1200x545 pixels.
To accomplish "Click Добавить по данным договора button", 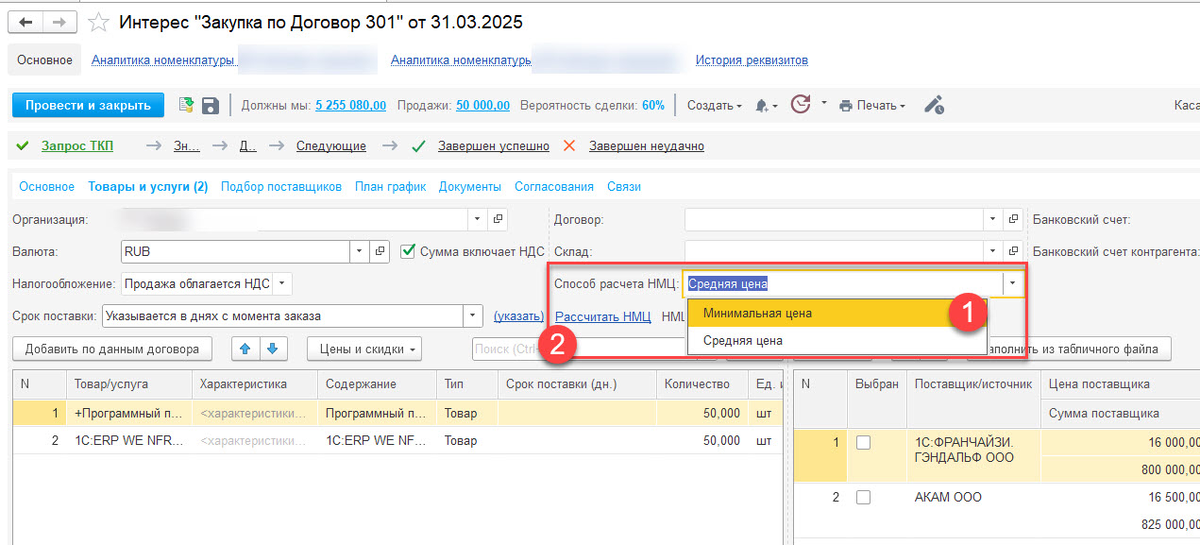I will coord(112,349).
